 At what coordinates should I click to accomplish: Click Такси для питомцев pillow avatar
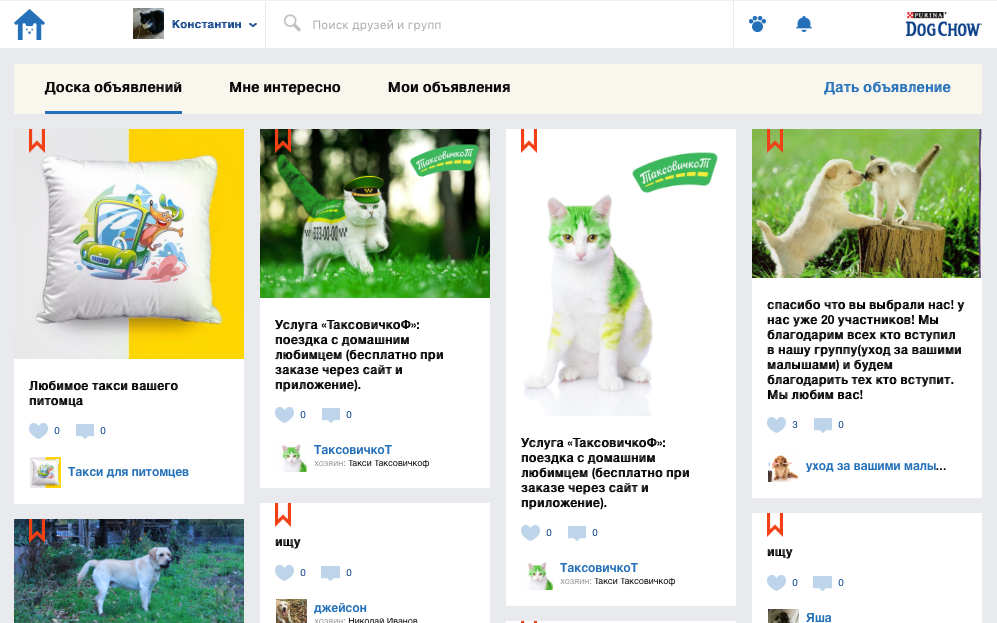point(45,472)
